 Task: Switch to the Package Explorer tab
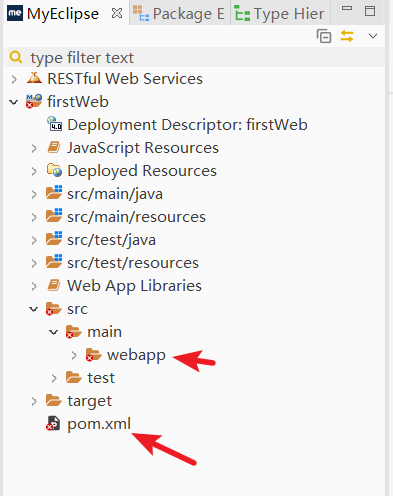pos(179,14)
